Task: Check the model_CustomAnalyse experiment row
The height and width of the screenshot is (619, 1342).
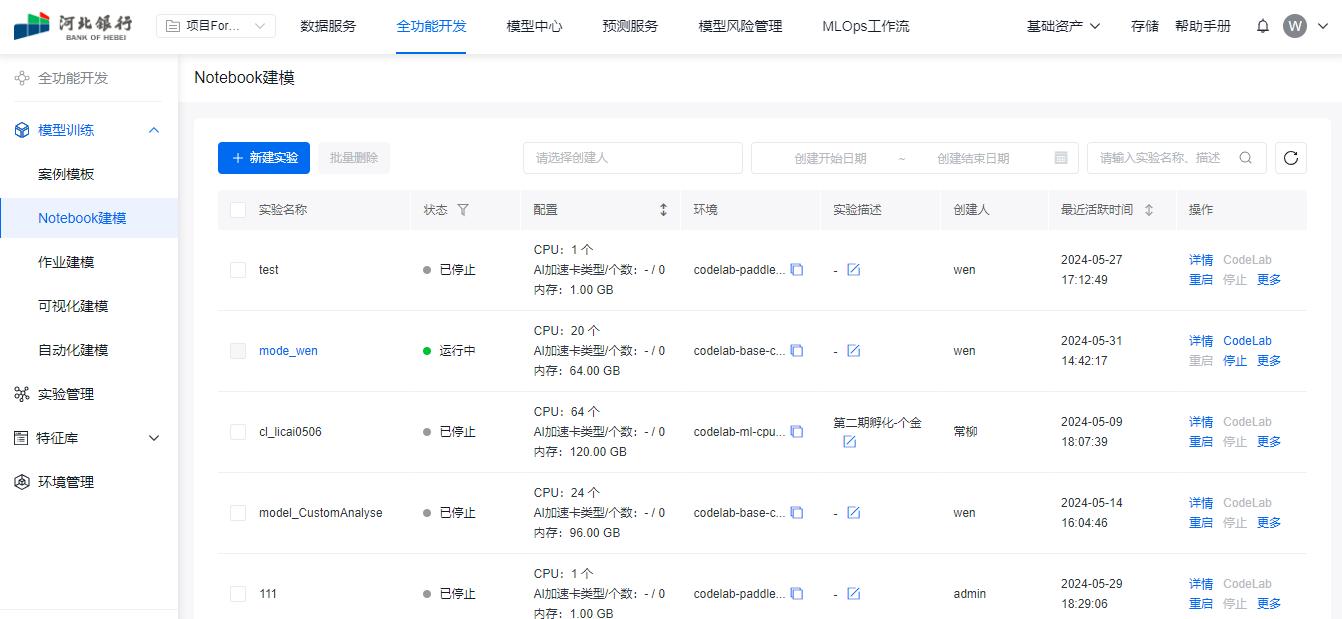Action: [238, 513]
